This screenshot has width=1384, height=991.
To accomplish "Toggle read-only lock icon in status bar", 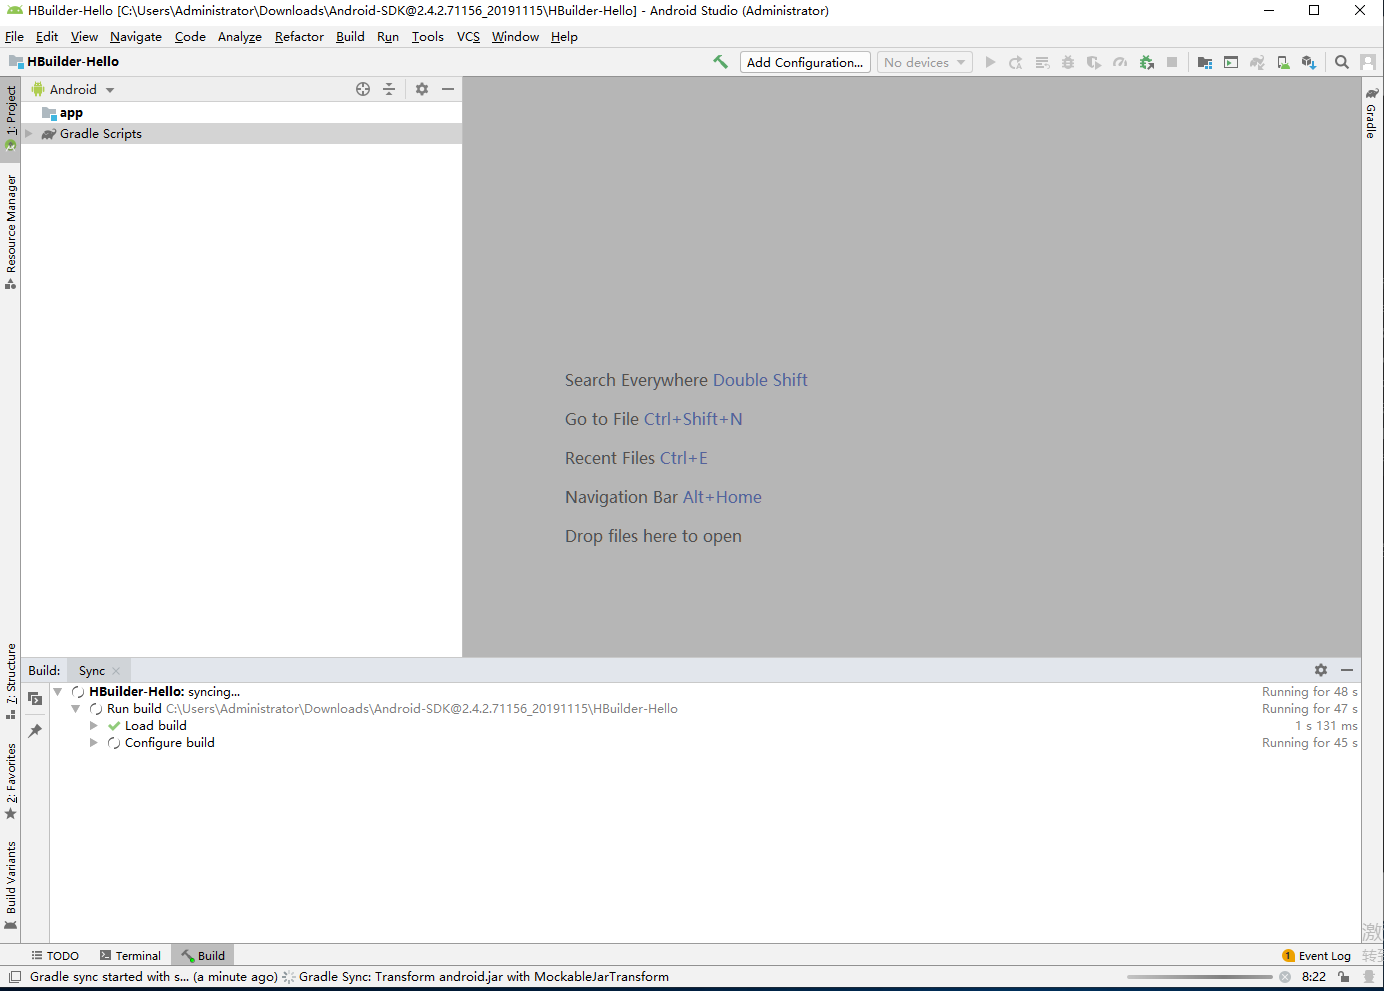I will click(x=1344, y=977).
